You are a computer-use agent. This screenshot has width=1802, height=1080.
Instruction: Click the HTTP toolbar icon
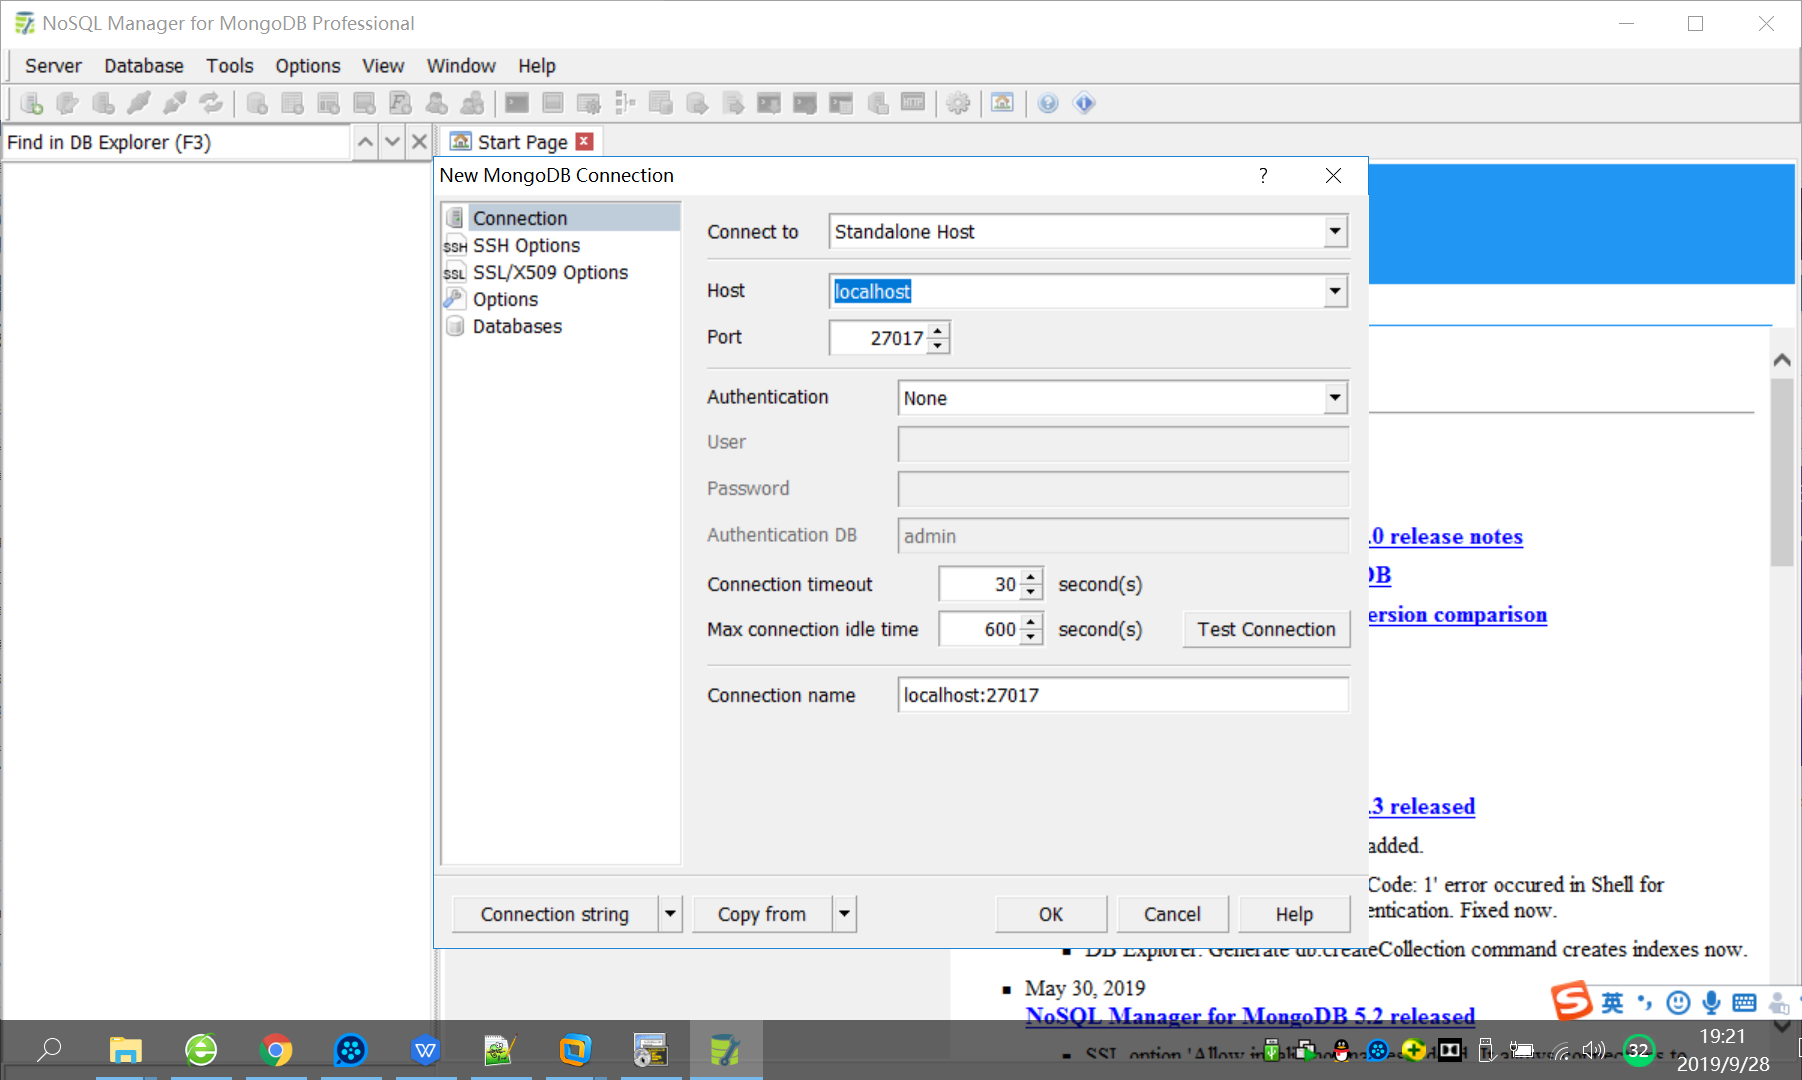pyautogui.click(x=913, y=103)
